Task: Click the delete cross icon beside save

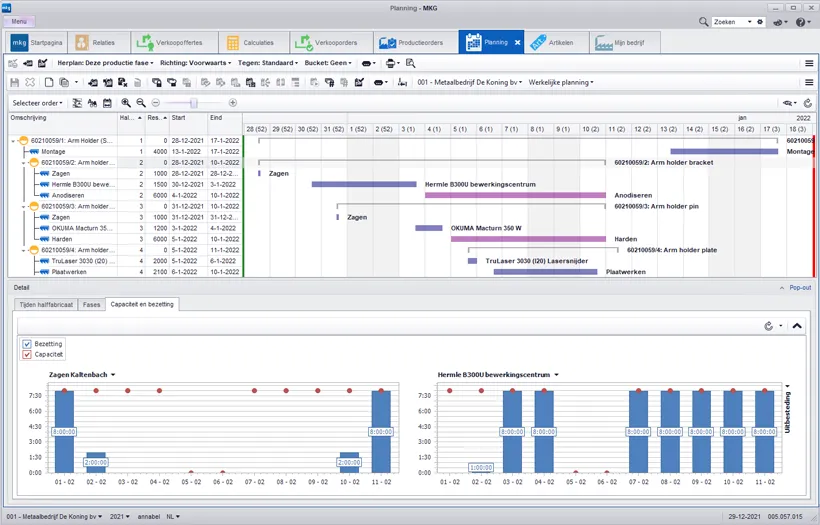Action: pyautogui.click(x=30, y=83)
